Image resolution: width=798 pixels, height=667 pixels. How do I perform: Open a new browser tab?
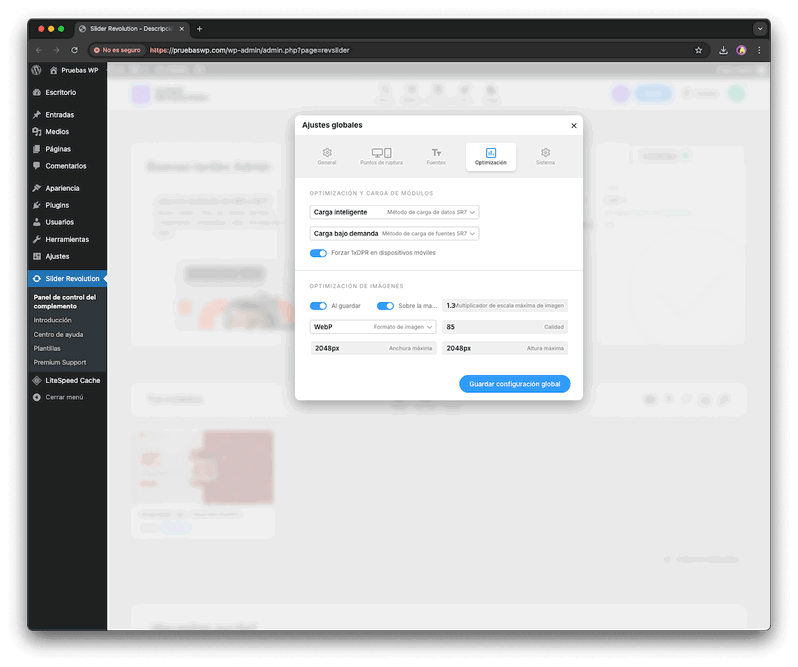(x=200, y=29)
